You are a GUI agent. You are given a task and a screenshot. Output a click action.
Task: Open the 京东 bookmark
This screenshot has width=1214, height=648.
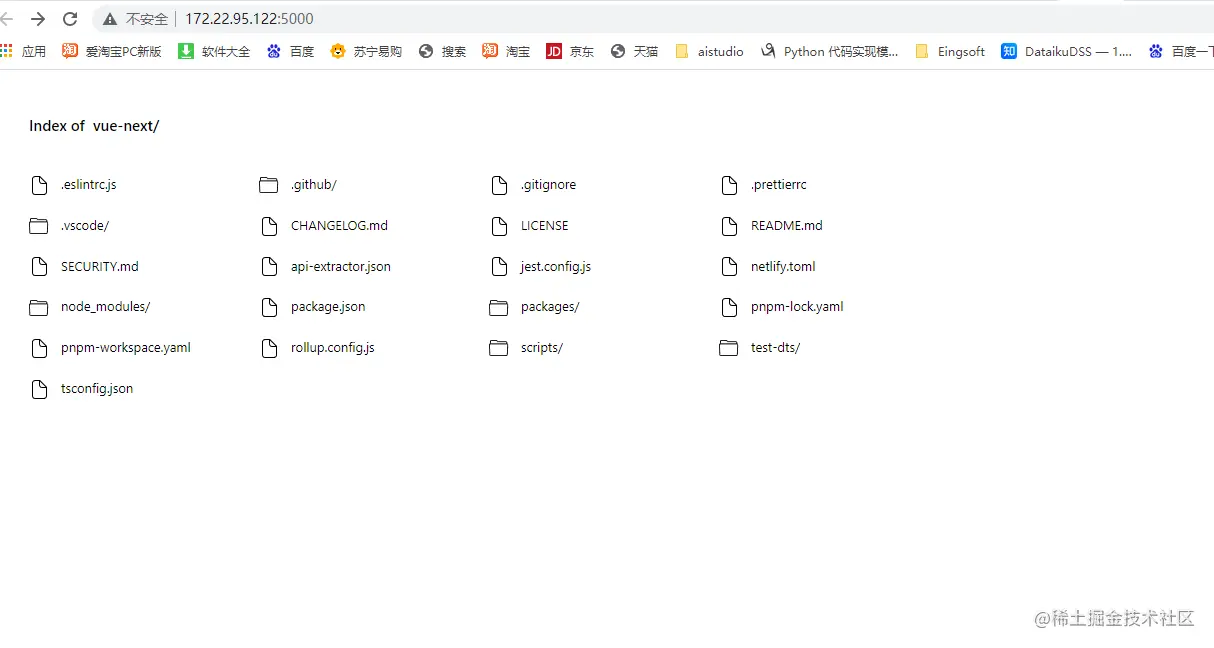click(570, 51)
